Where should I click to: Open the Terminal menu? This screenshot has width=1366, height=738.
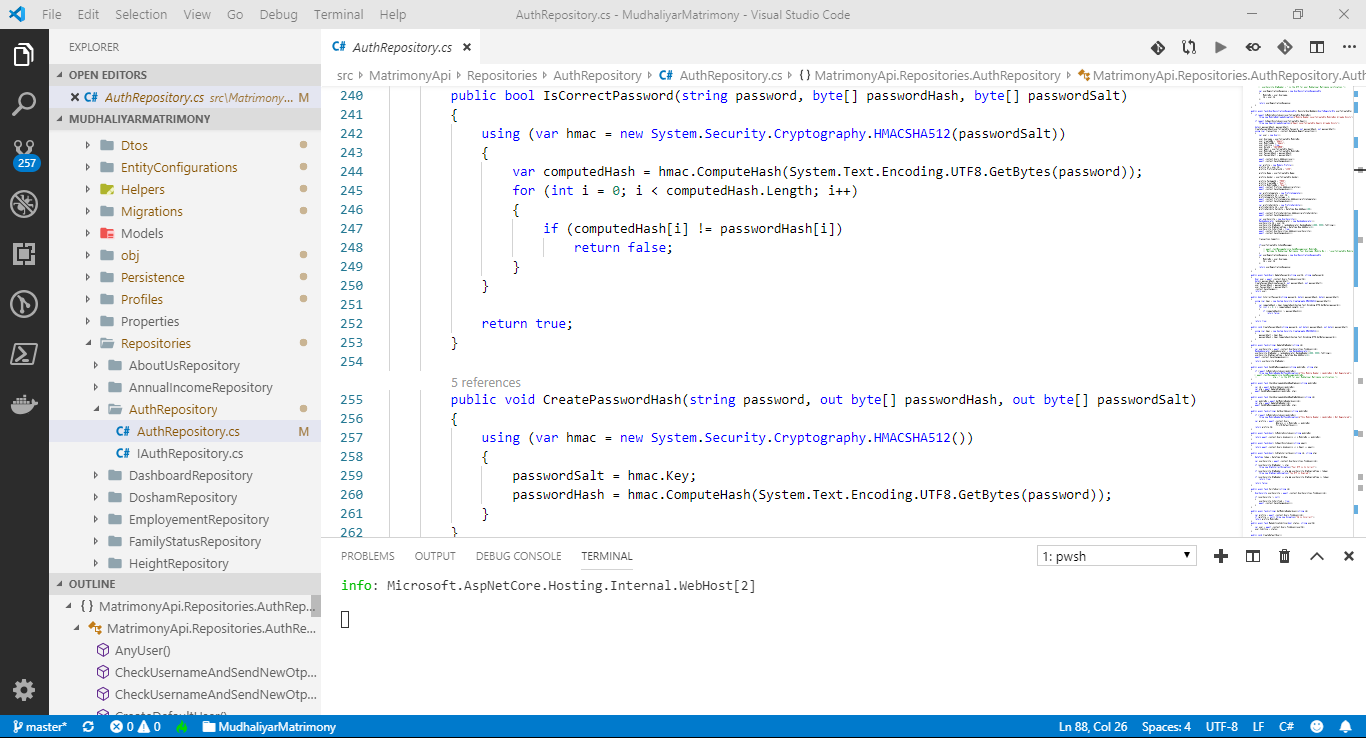(338, 14)
